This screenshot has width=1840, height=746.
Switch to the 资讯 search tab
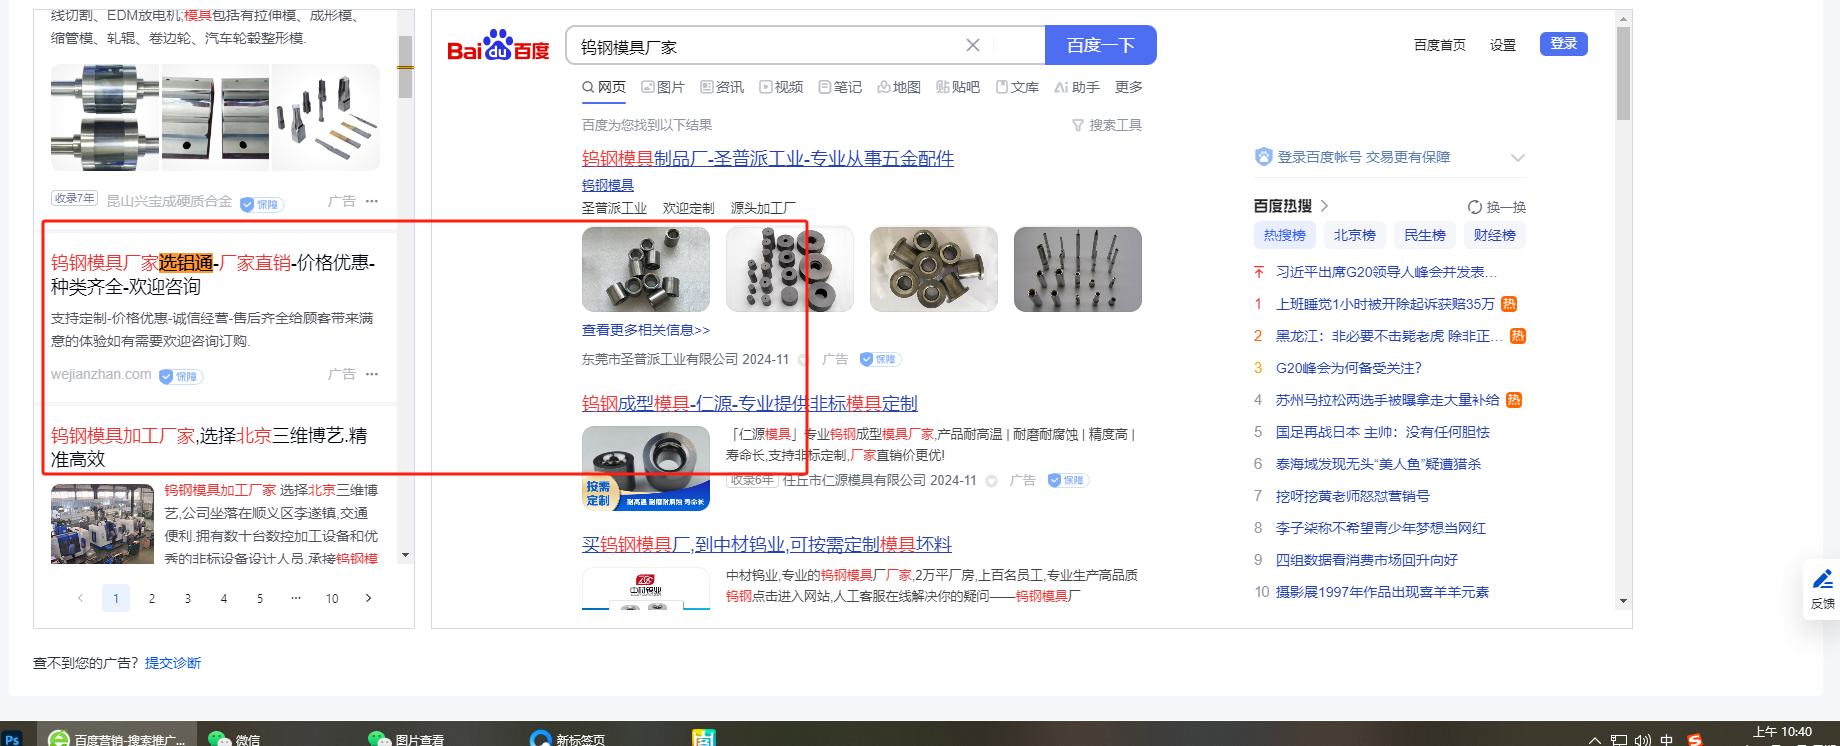(722, 87)
